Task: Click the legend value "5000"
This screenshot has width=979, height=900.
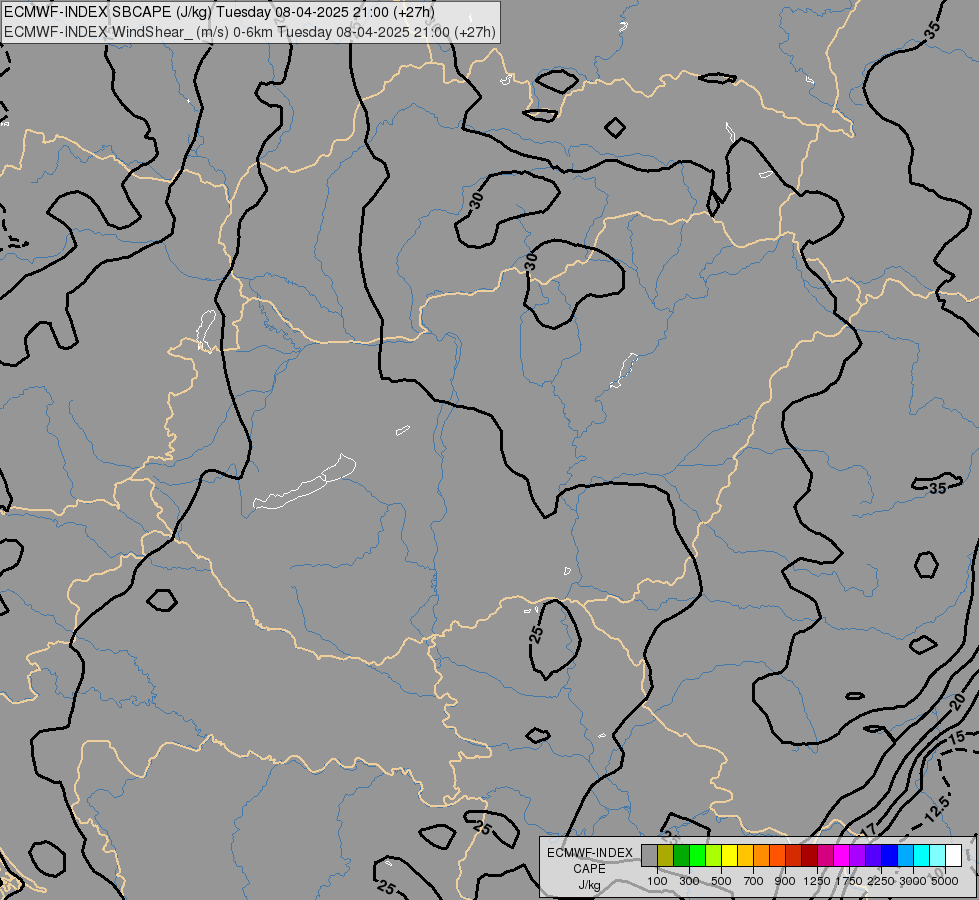Action: [945, 881]
